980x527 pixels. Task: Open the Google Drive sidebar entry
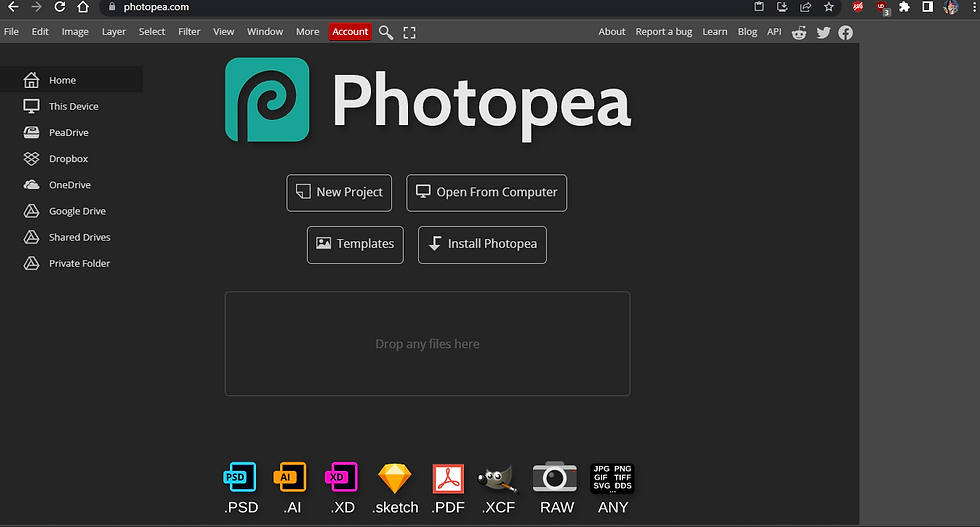(71, 211)
